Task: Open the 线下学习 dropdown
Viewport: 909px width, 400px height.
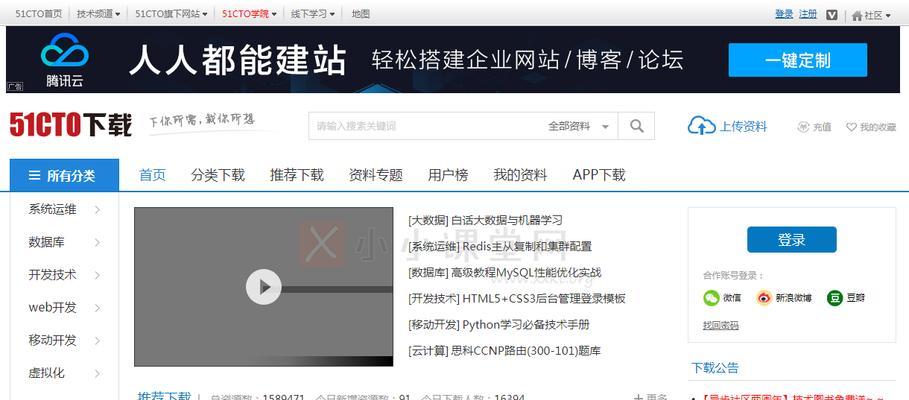Action: [313, 14]
